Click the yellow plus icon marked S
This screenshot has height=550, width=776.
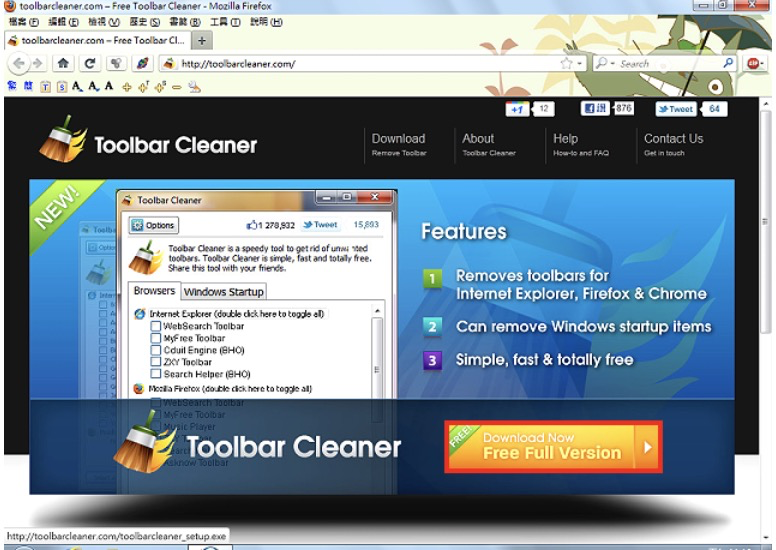tap(160, 87)
